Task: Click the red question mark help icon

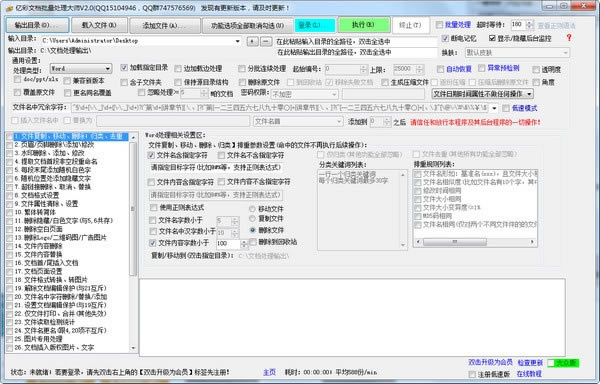Action: pos(569,37)
